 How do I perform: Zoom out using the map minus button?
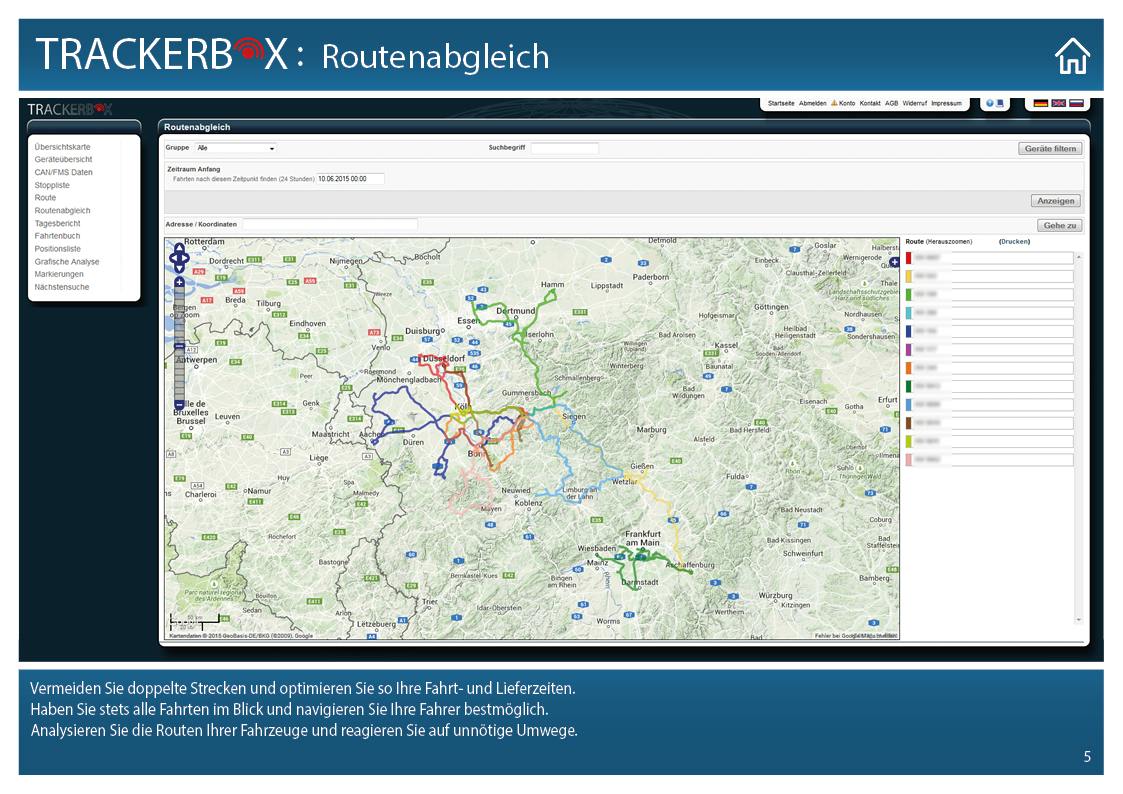(179, 405)
